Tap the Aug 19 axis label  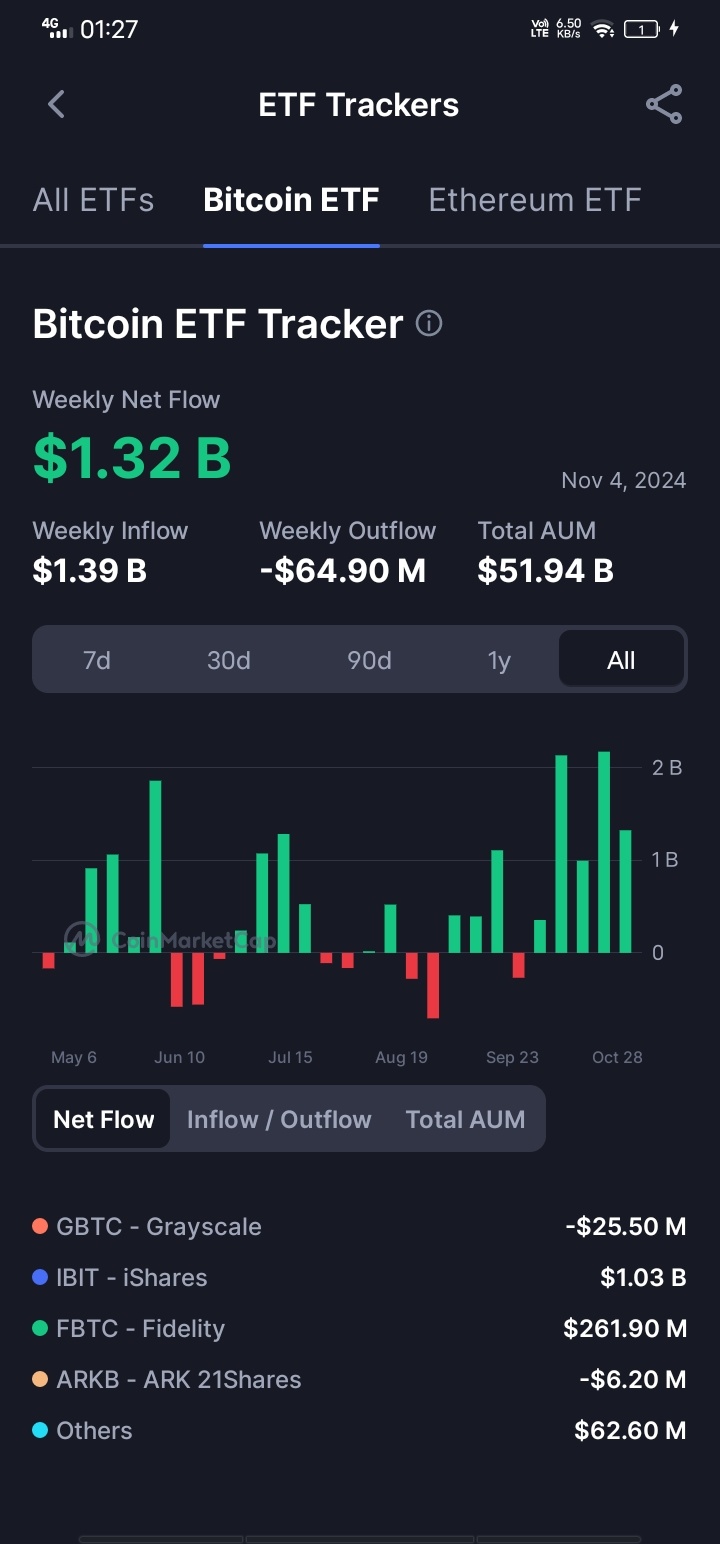[x=401, y=1057]
